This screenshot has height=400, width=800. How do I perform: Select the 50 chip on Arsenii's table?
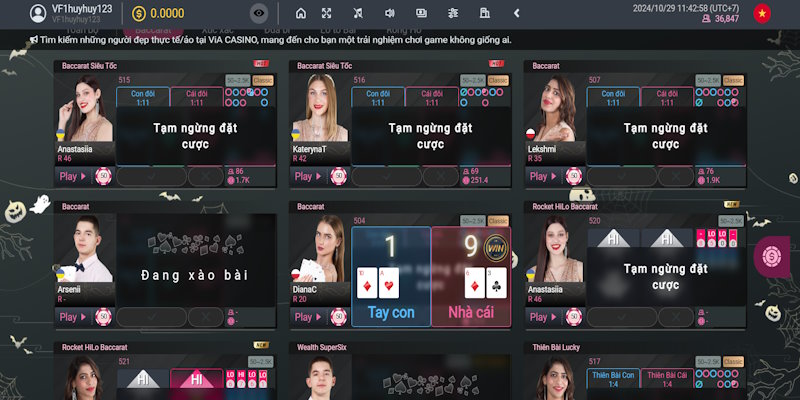click(102, 317)
